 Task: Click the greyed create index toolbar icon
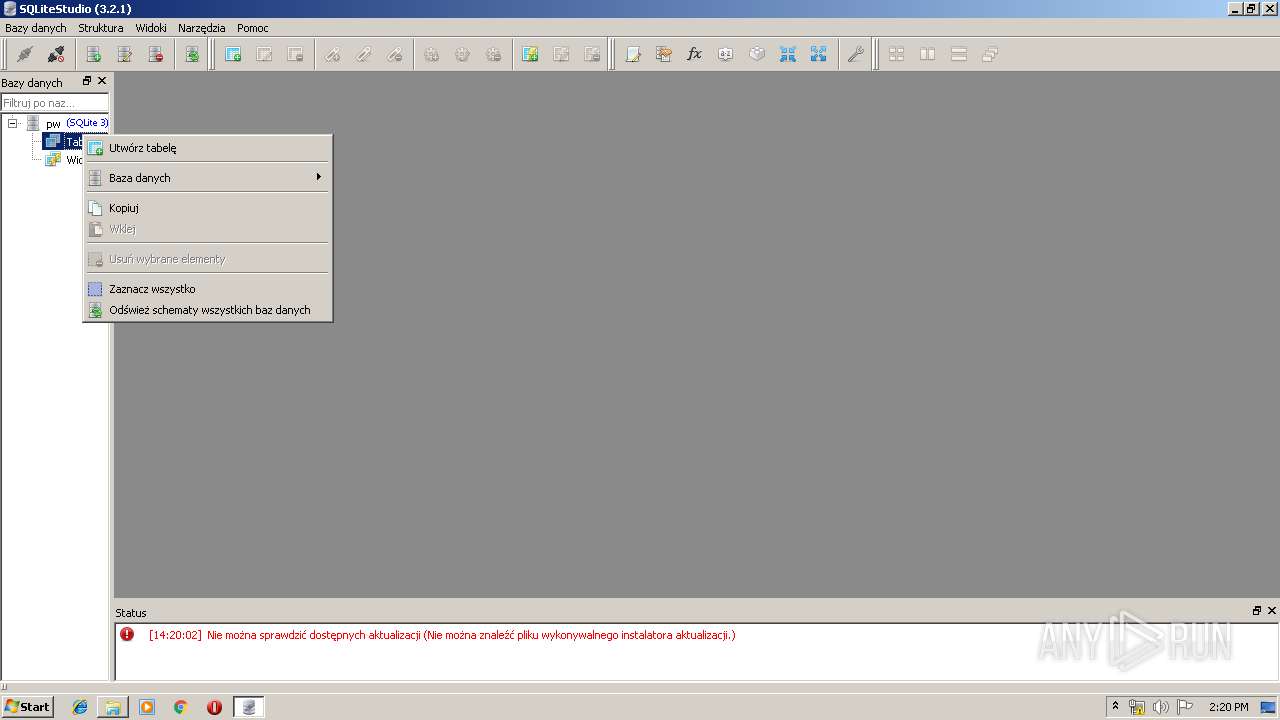pyautogui.click(x=332, y=55)
